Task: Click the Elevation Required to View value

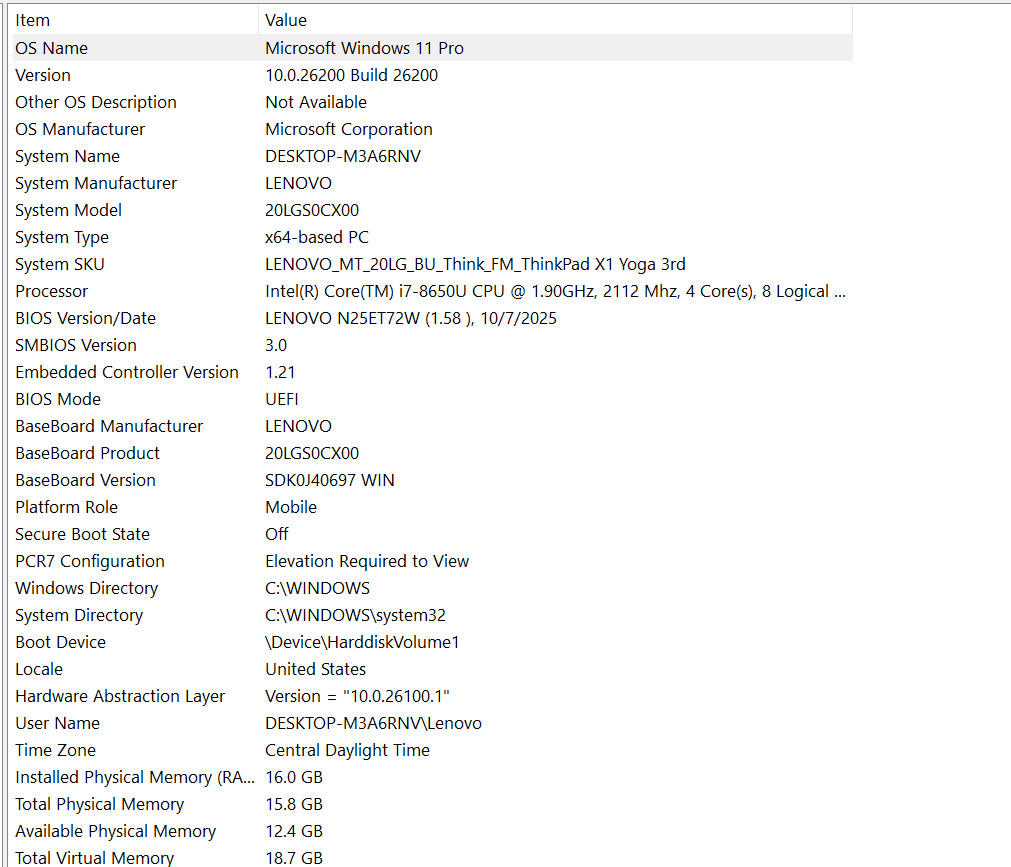Action: click(367, 562)
